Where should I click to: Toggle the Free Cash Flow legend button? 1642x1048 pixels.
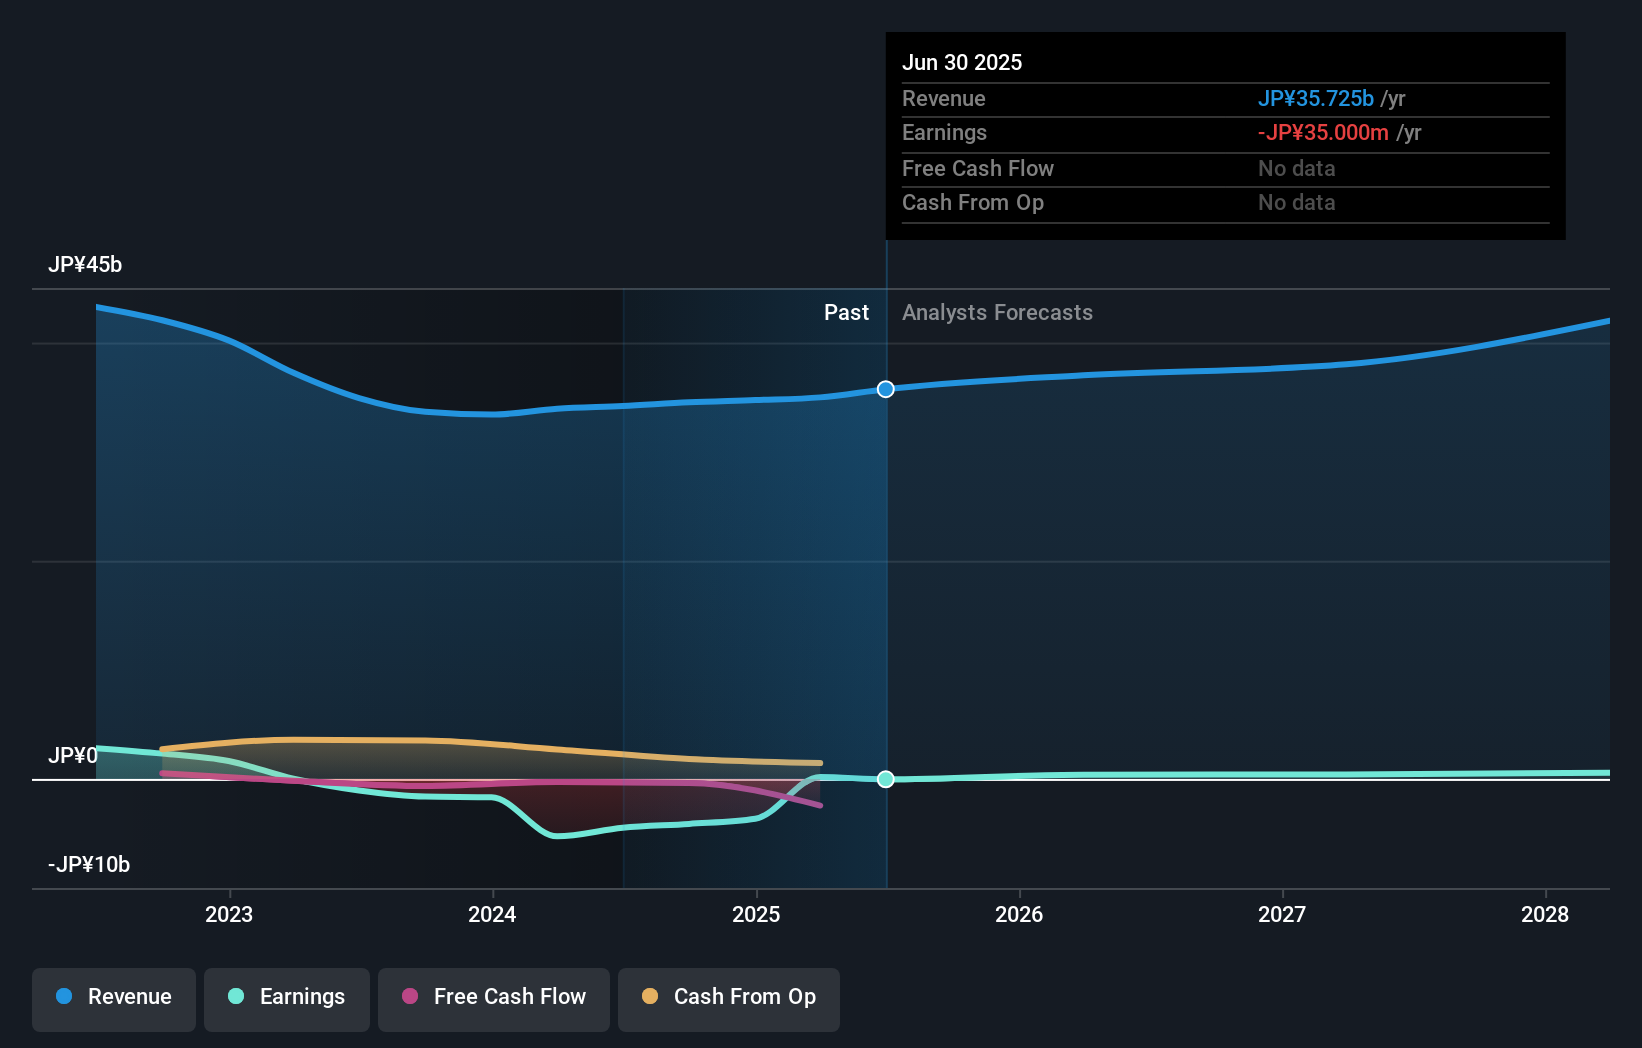coord(494,999)
